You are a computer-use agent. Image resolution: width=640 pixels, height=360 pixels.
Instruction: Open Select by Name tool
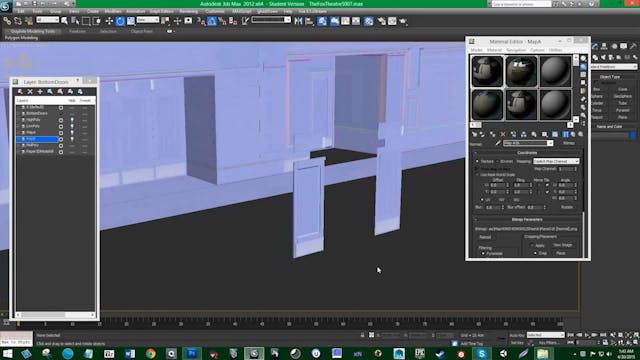[75, 21]
